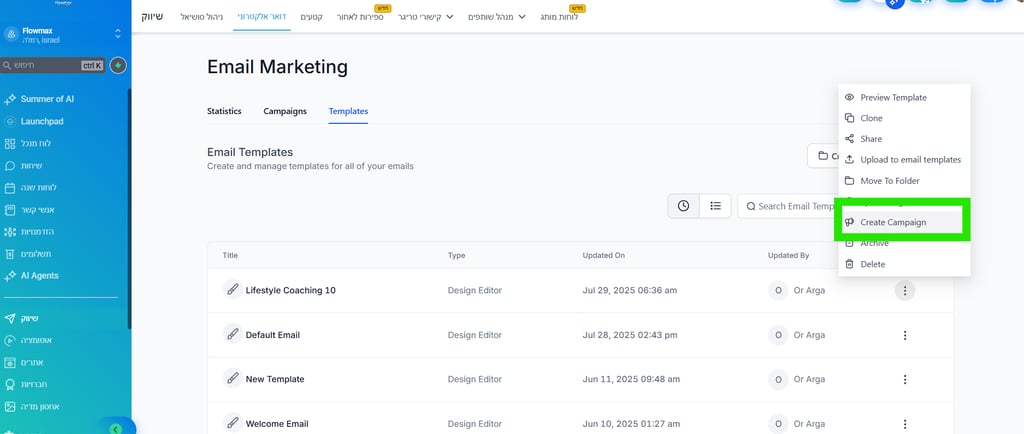Click the green lightning quick-action icon
The width and height of the screenshot is (1024, 434).
click(x=118, y=65)
